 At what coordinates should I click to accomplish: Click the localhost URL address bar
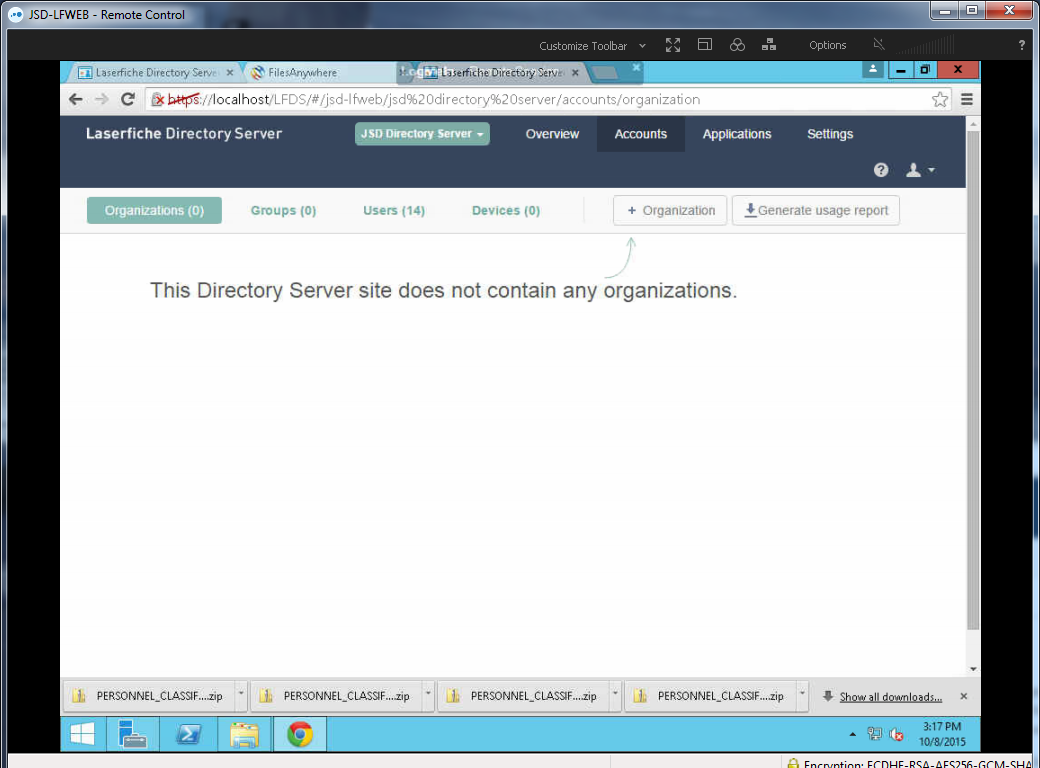[x=549, y=99]
